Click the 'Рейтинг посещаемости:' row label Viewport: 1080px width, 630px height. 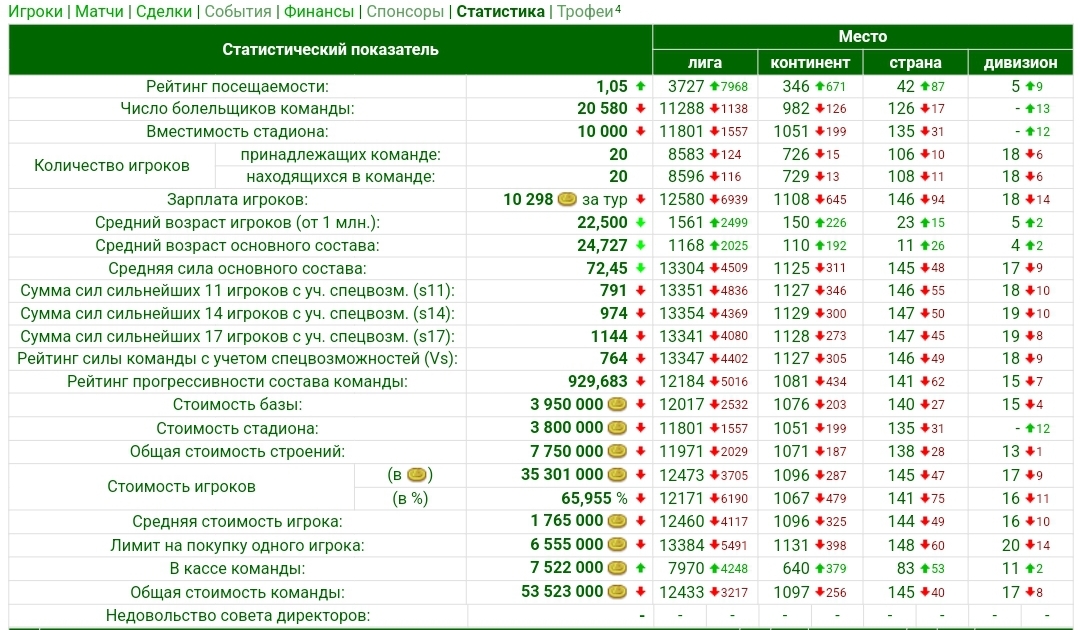click(237, 86)
